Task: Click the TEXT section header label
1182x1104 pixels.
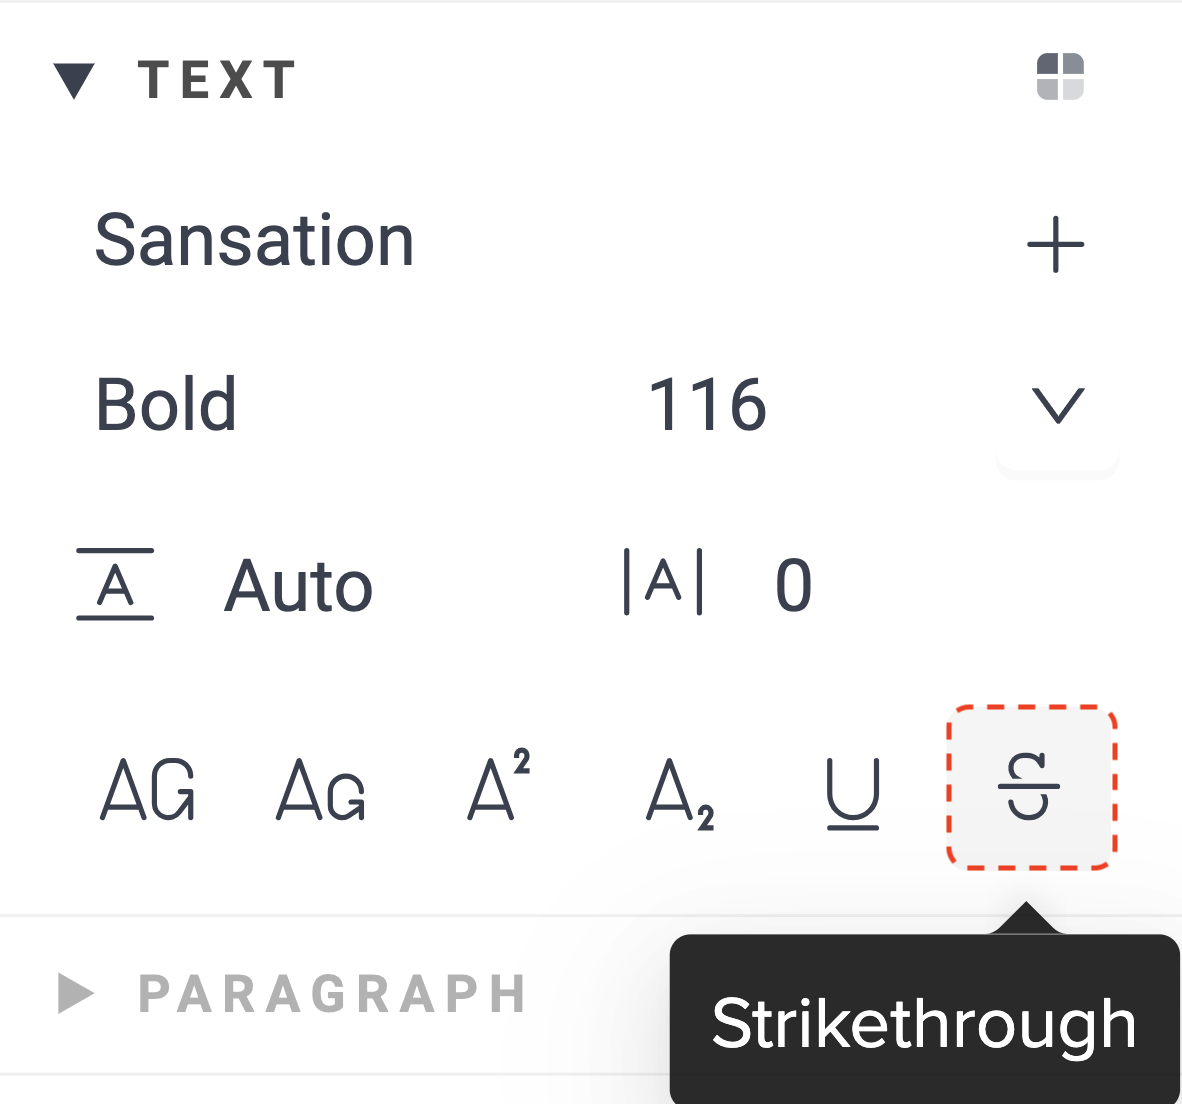Action: (x=217, y=81)
